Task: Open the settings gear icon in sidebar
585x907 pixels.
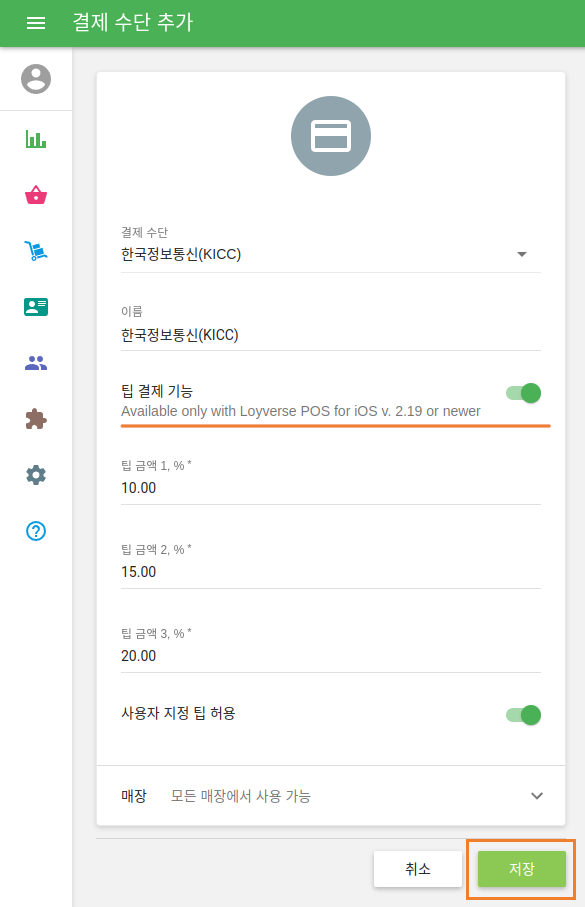Action: [36, 475]
